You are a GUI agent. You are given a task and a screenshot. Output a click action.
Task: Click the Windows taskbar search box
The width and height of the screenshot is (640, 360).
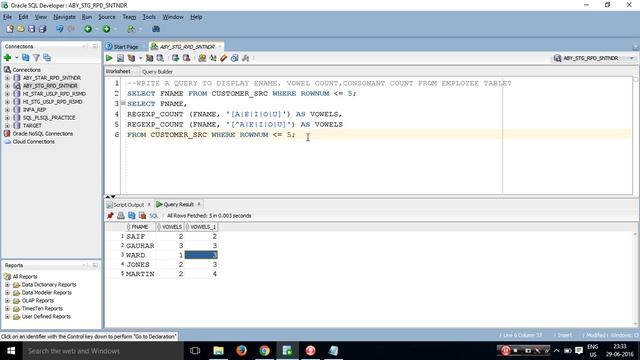(x=102, y=351)
